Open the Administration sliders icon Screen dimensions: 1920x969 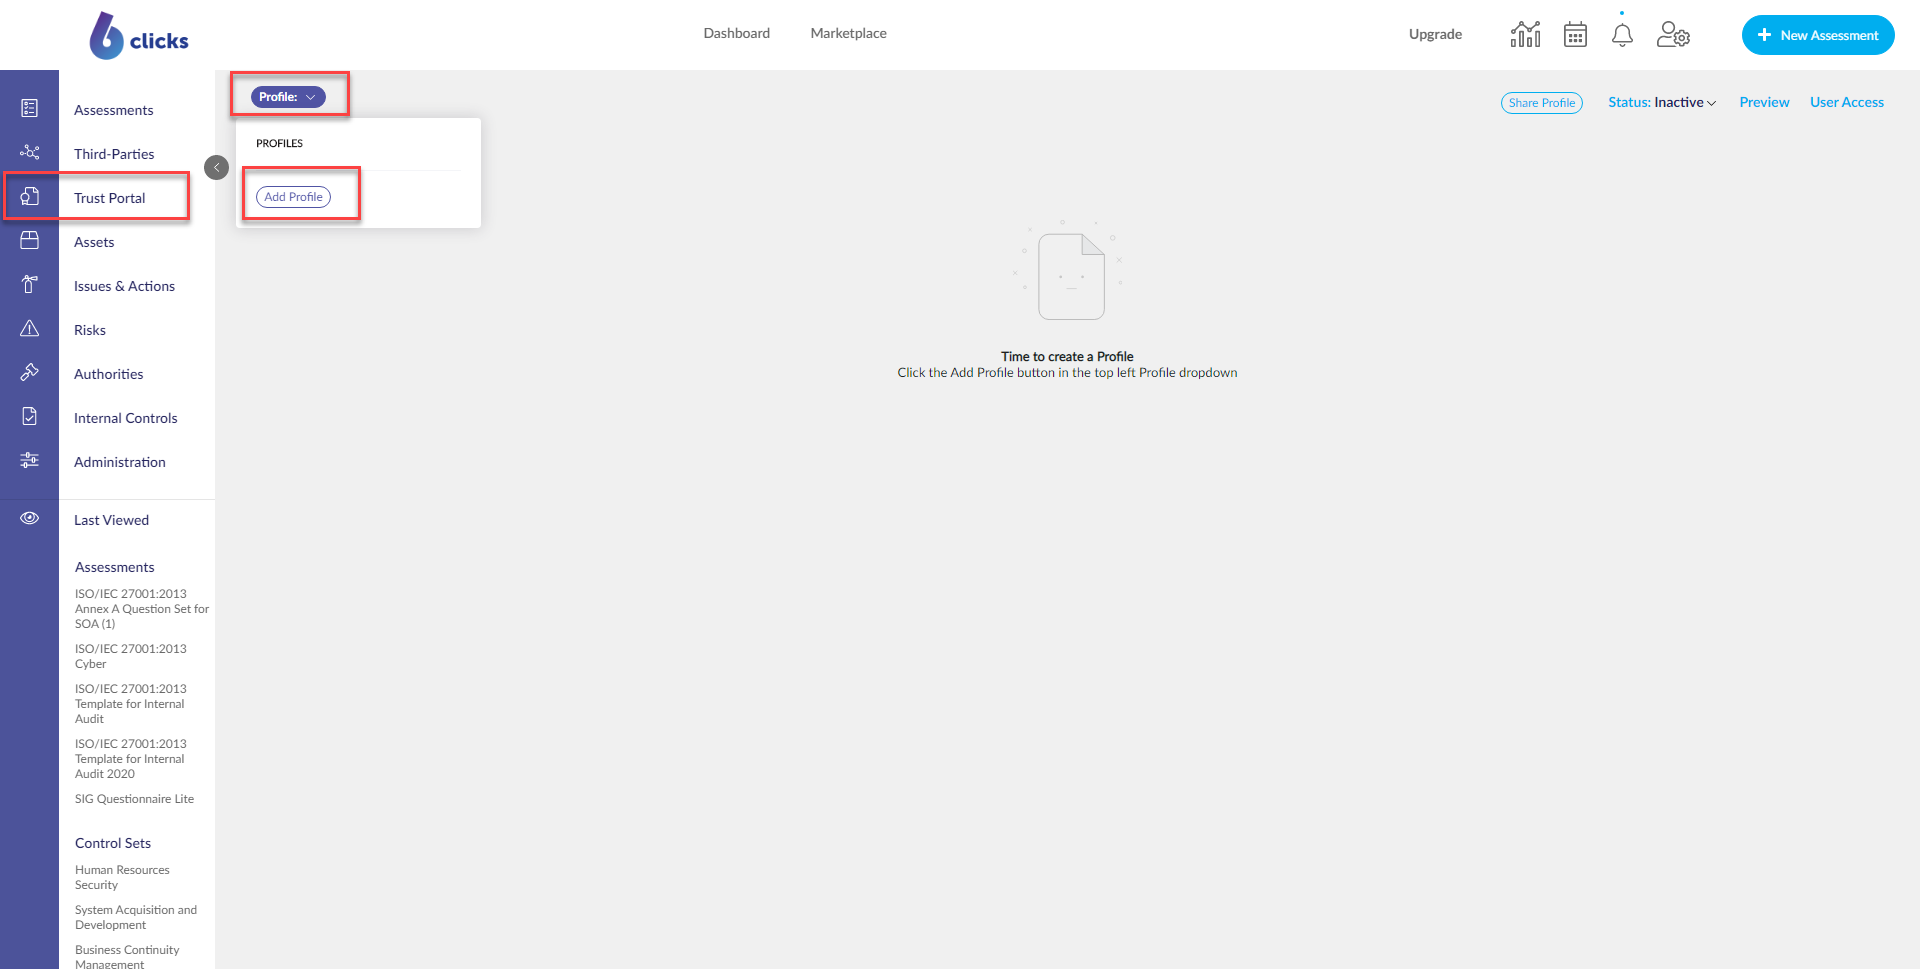(x=30, y=460)
